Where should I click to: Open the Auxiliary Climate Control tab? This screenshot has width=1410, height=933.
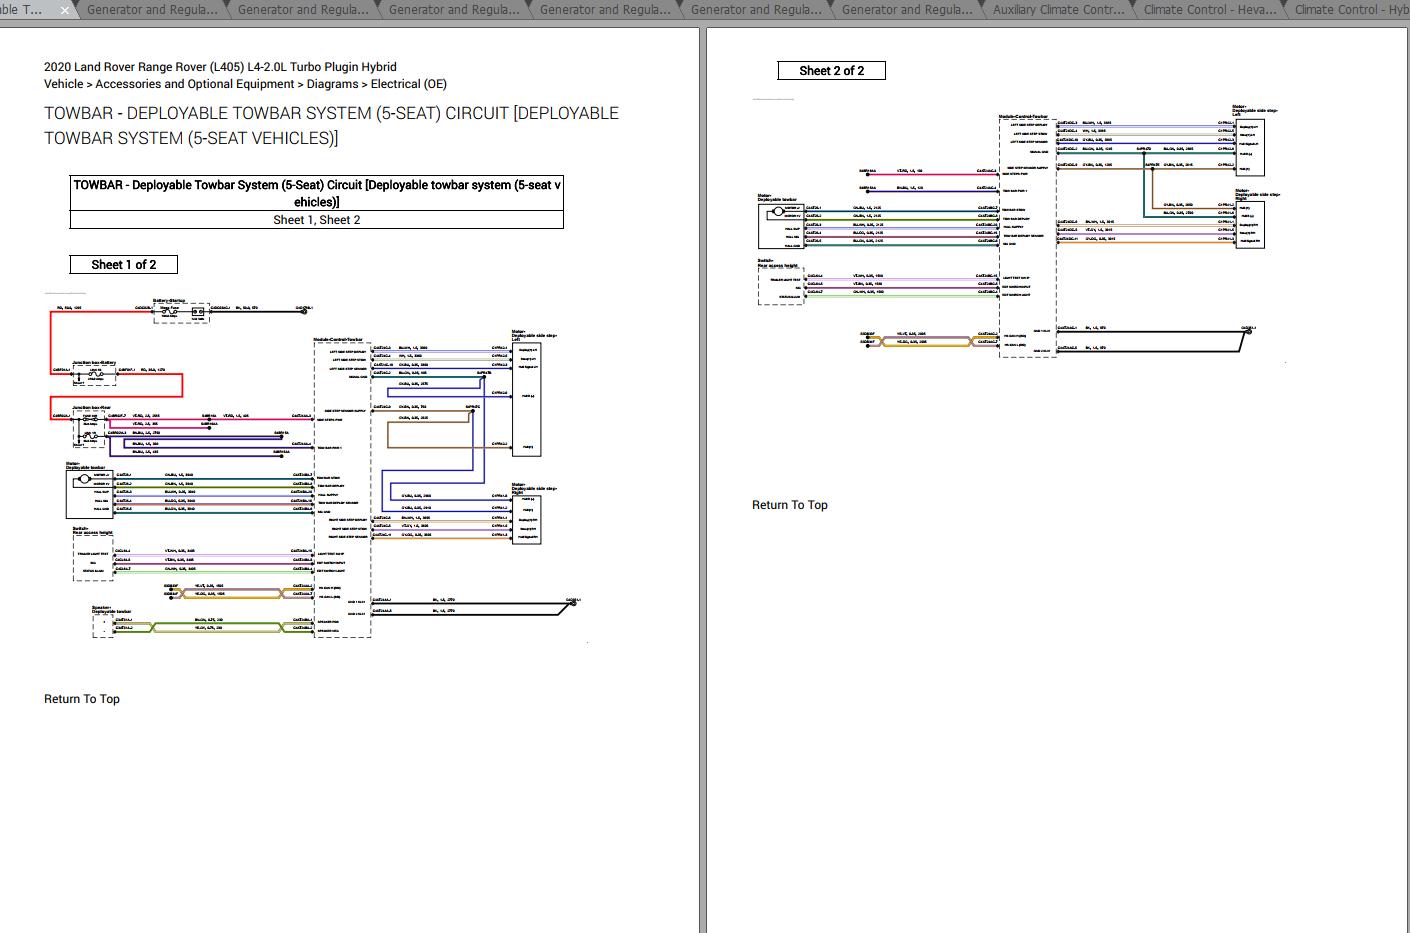pyautogui.click(x=1056, y=10)
